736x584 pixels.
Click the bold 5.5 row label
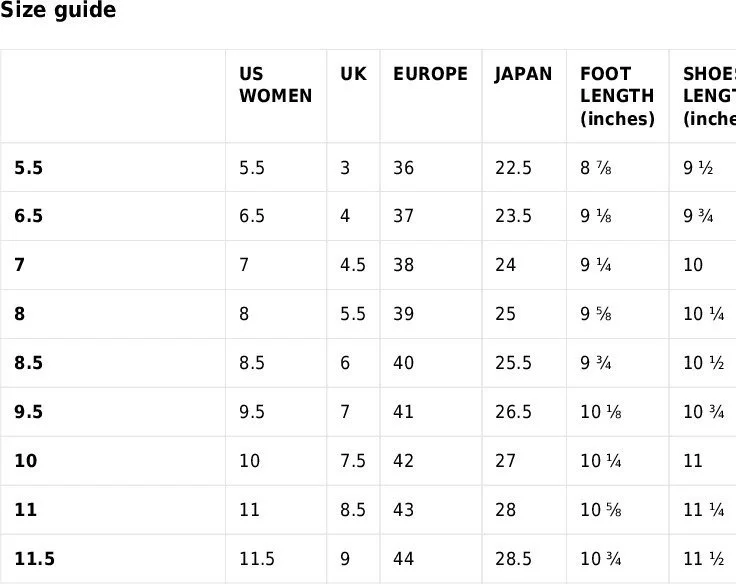tap(29, 168)
